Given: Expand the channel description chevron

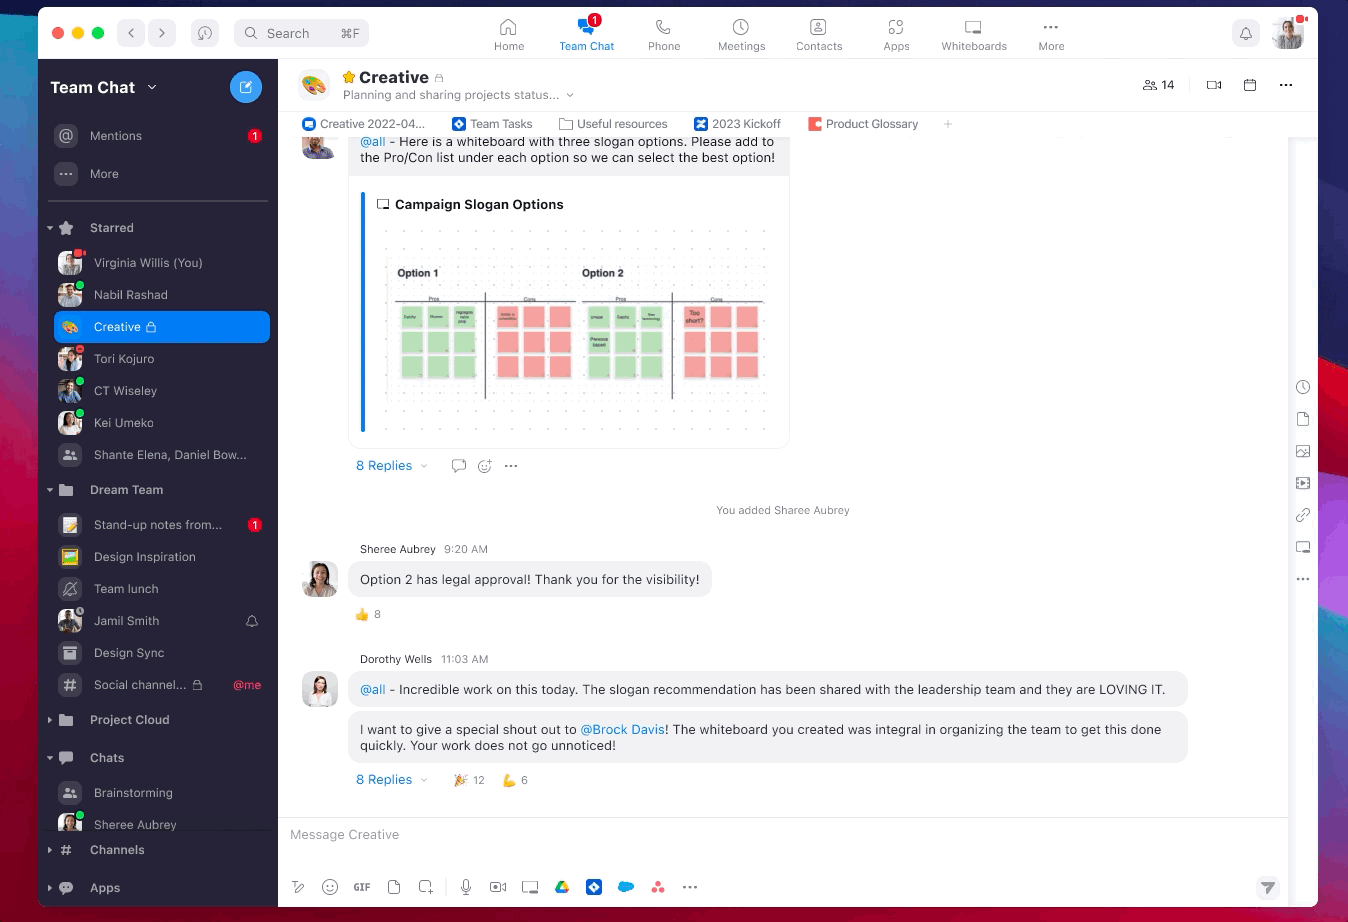Looking at the screenshot, I should point(570,95).
